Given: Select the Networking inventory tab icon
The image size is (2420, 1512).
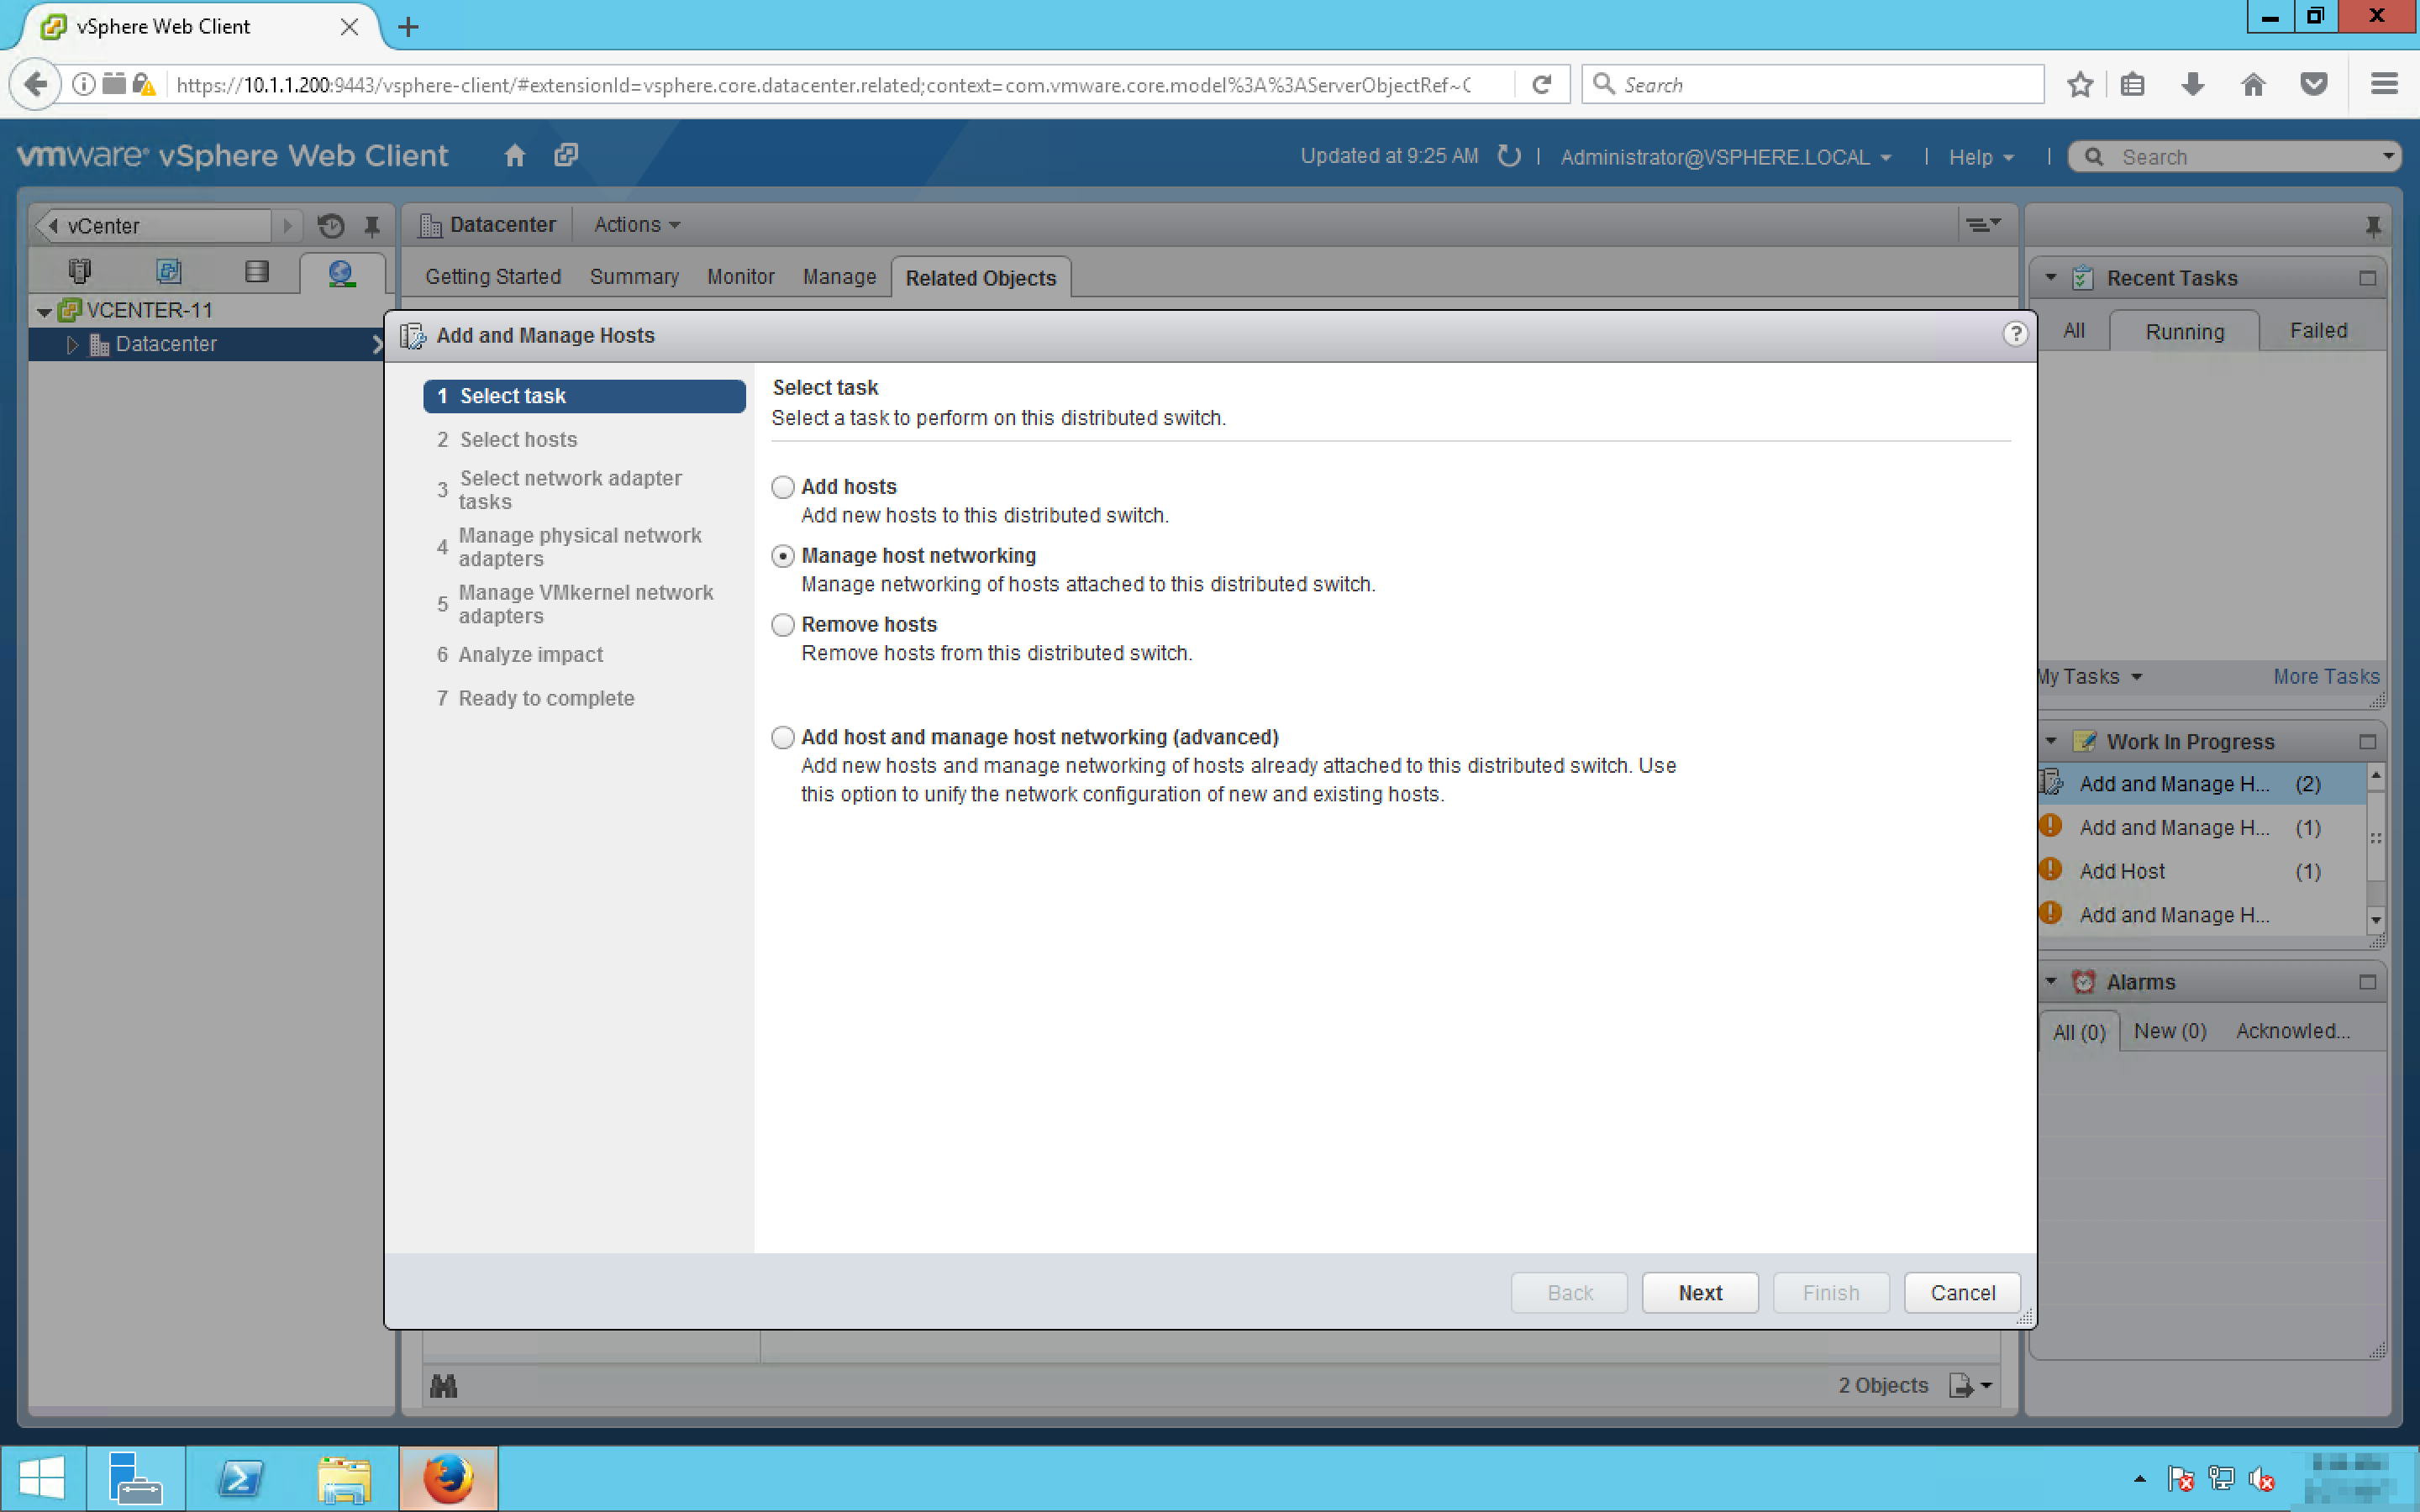Looking at the screenshot, I should click(x=341, y=272).
